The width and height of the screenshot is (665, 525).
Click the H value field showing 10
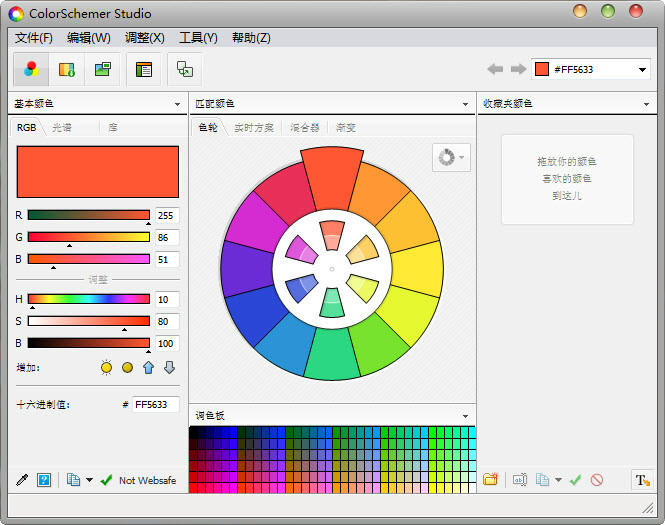(x=167, y=299)
